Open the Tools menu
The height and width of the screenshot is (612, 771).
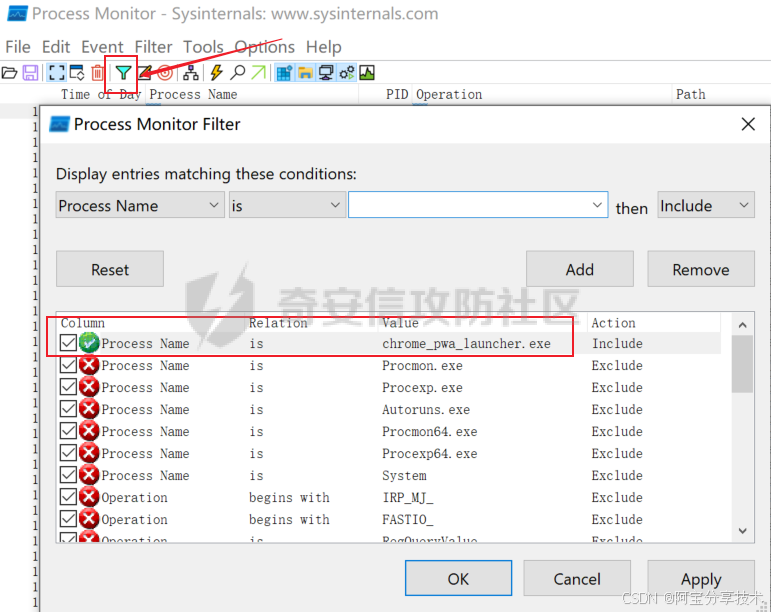pos(203,47)
